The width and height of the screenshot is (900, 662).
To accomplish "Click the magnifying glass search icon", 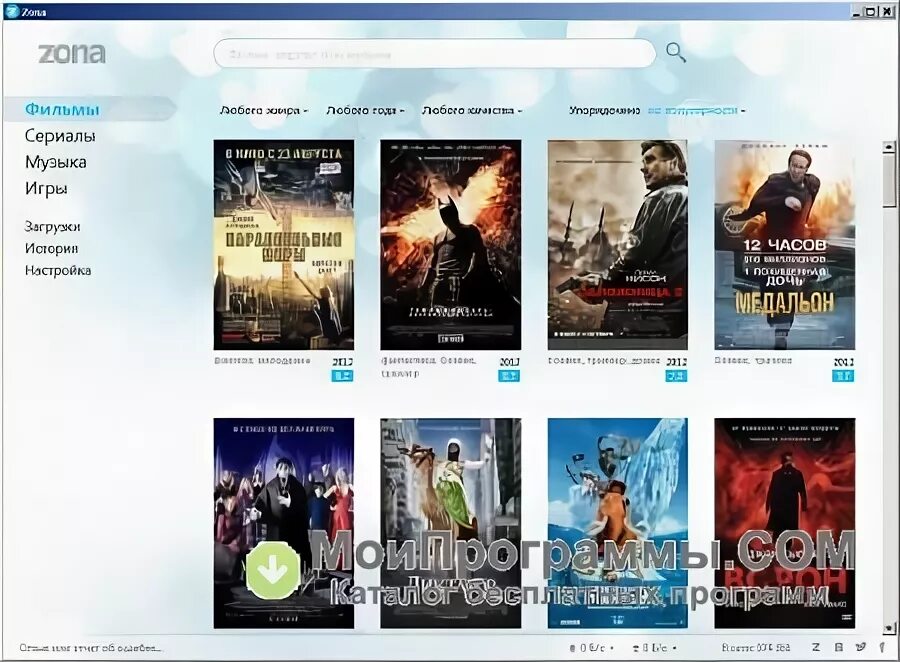I will (x=676, y=53).
